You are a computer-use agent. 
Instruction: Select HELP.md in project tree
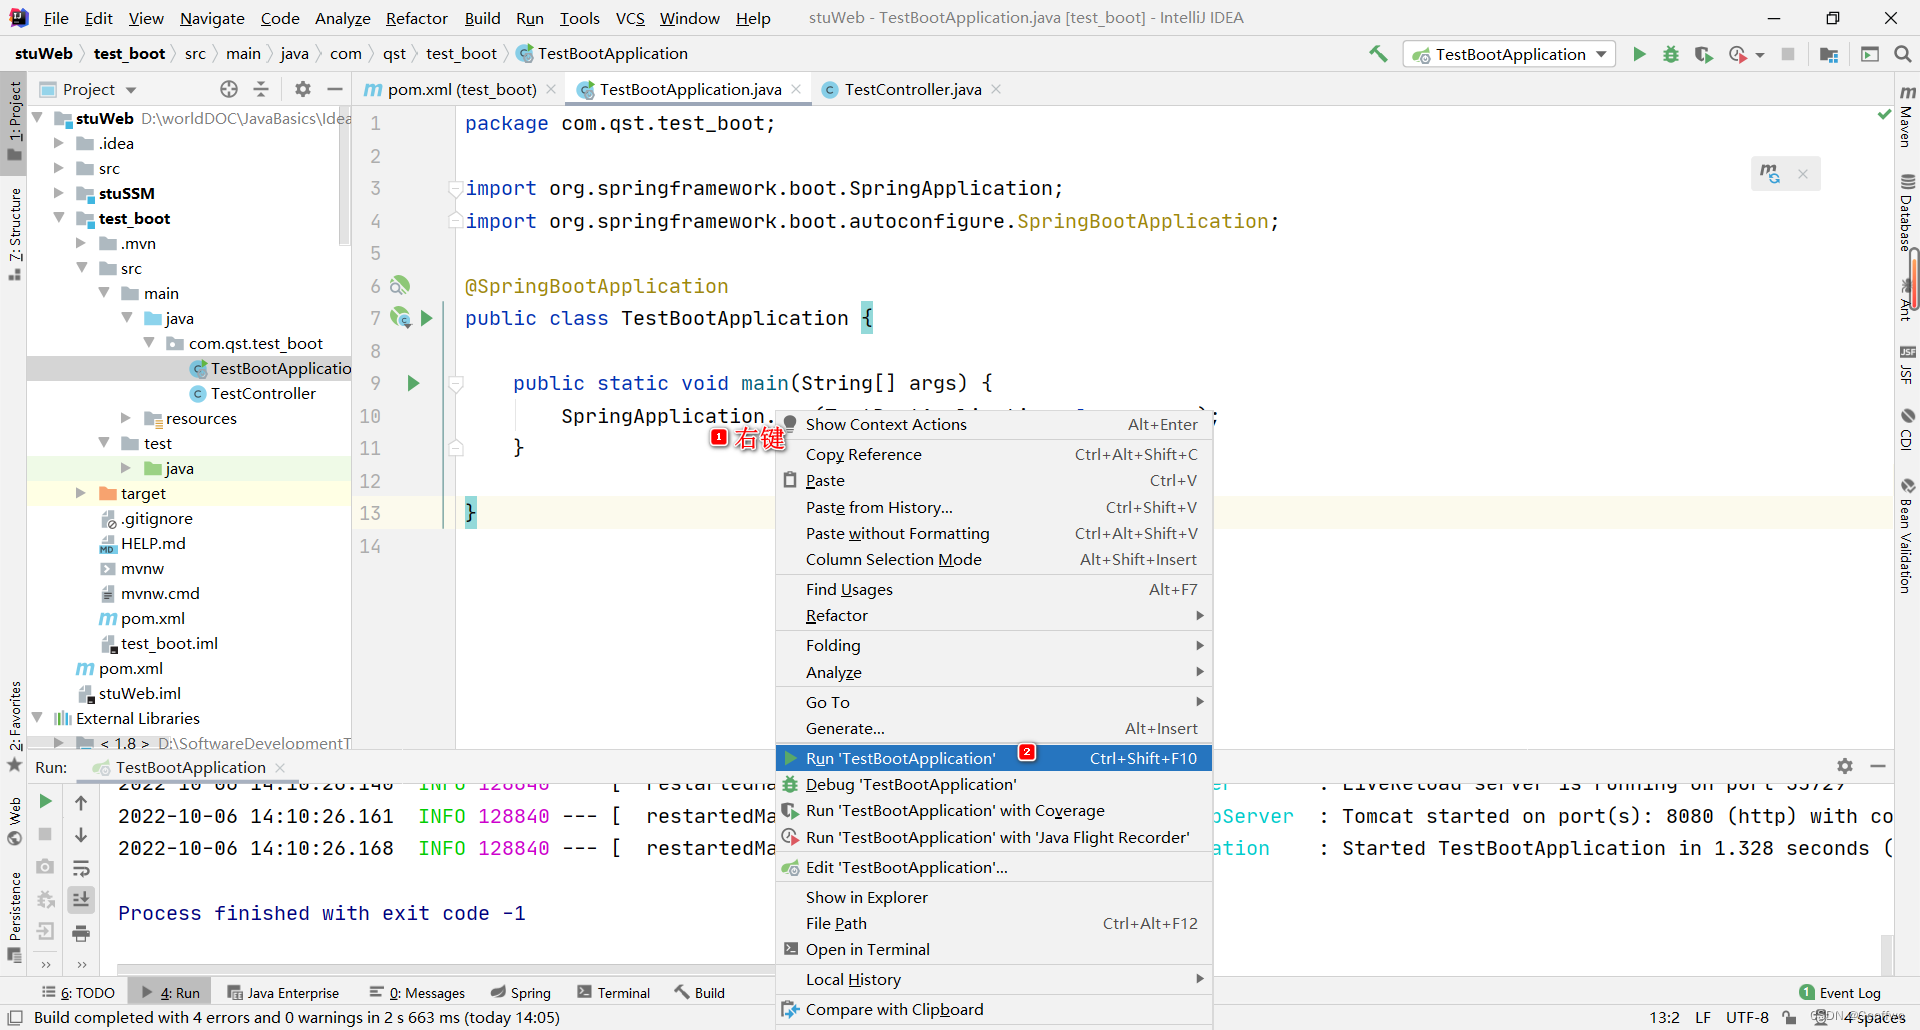click(x=153, y=543)
